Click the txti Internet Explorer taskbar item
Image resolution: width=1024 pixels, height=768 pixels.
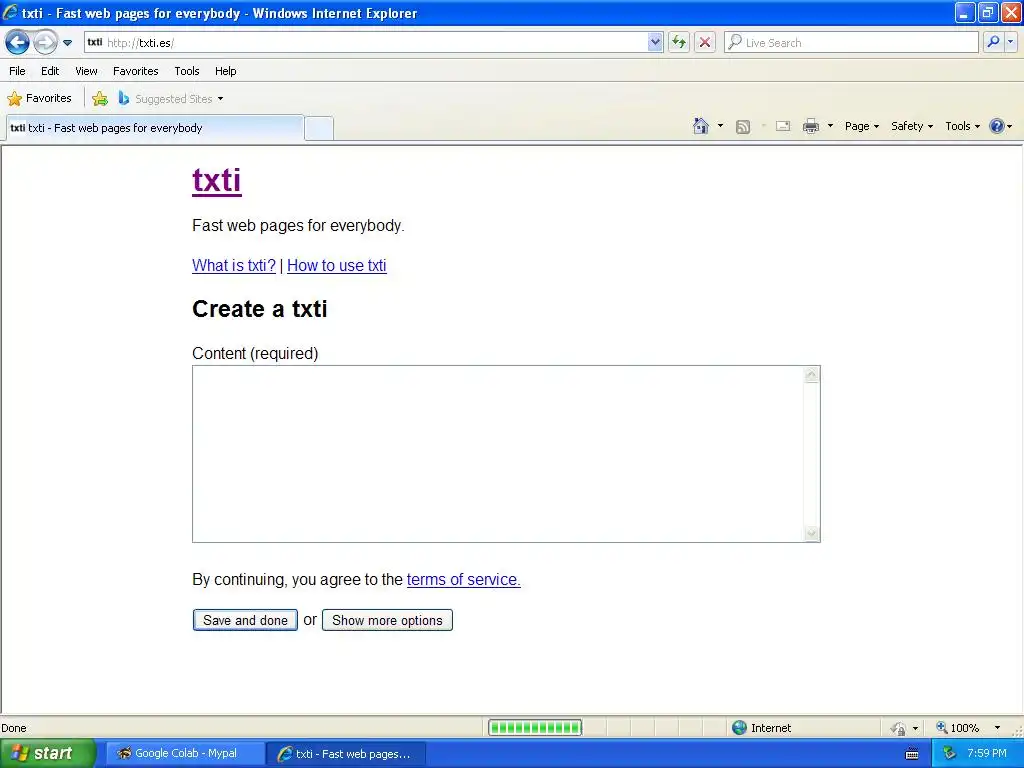tap(346, 754)
